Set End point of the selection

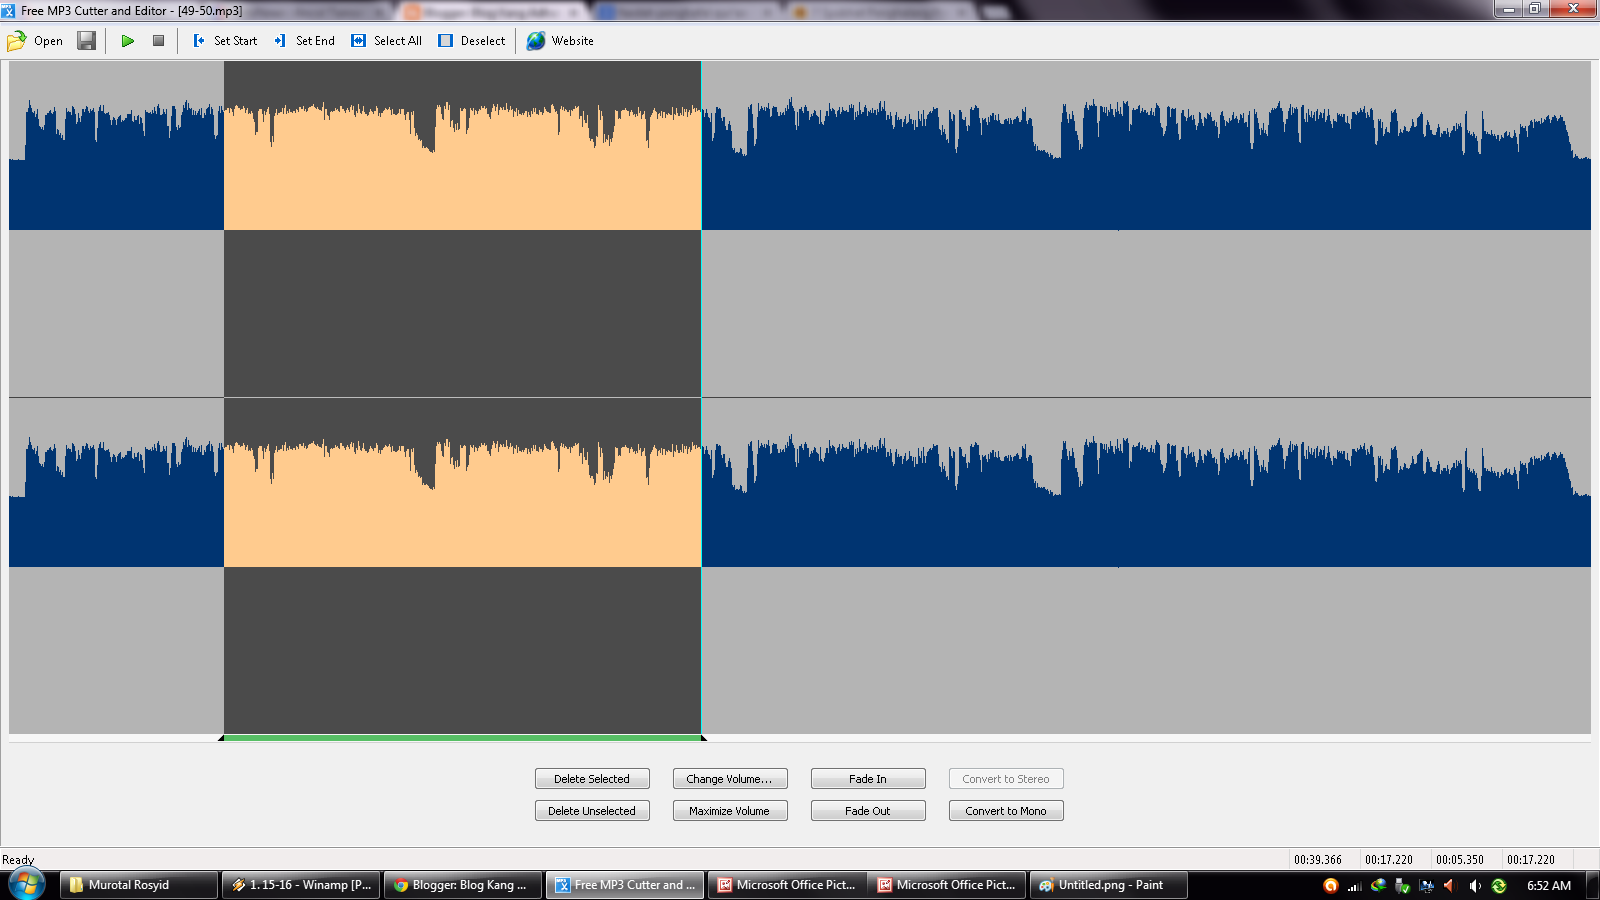303,41
